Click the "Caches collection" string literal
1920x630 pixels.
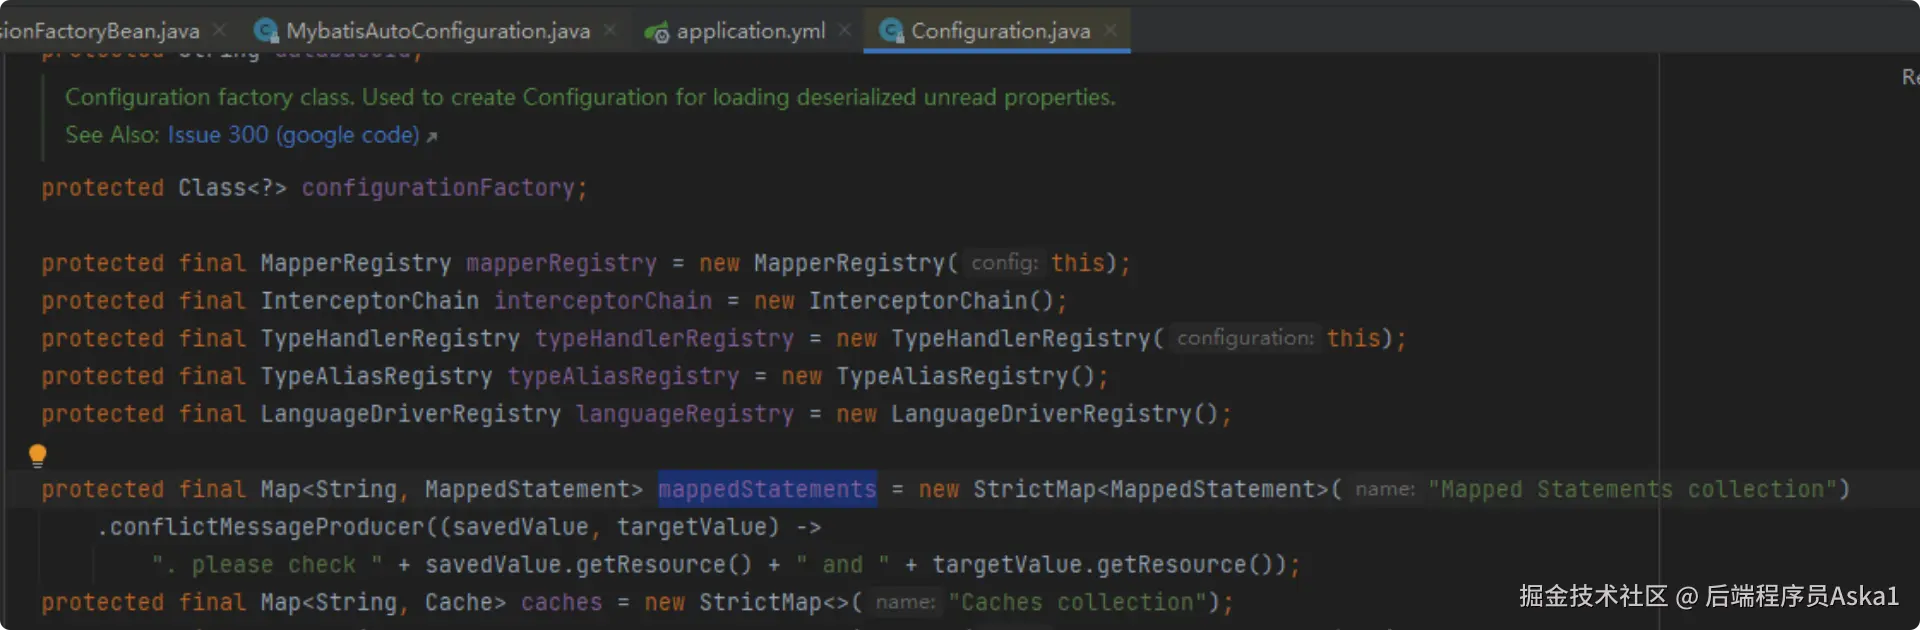click(x=1077, y=603)
